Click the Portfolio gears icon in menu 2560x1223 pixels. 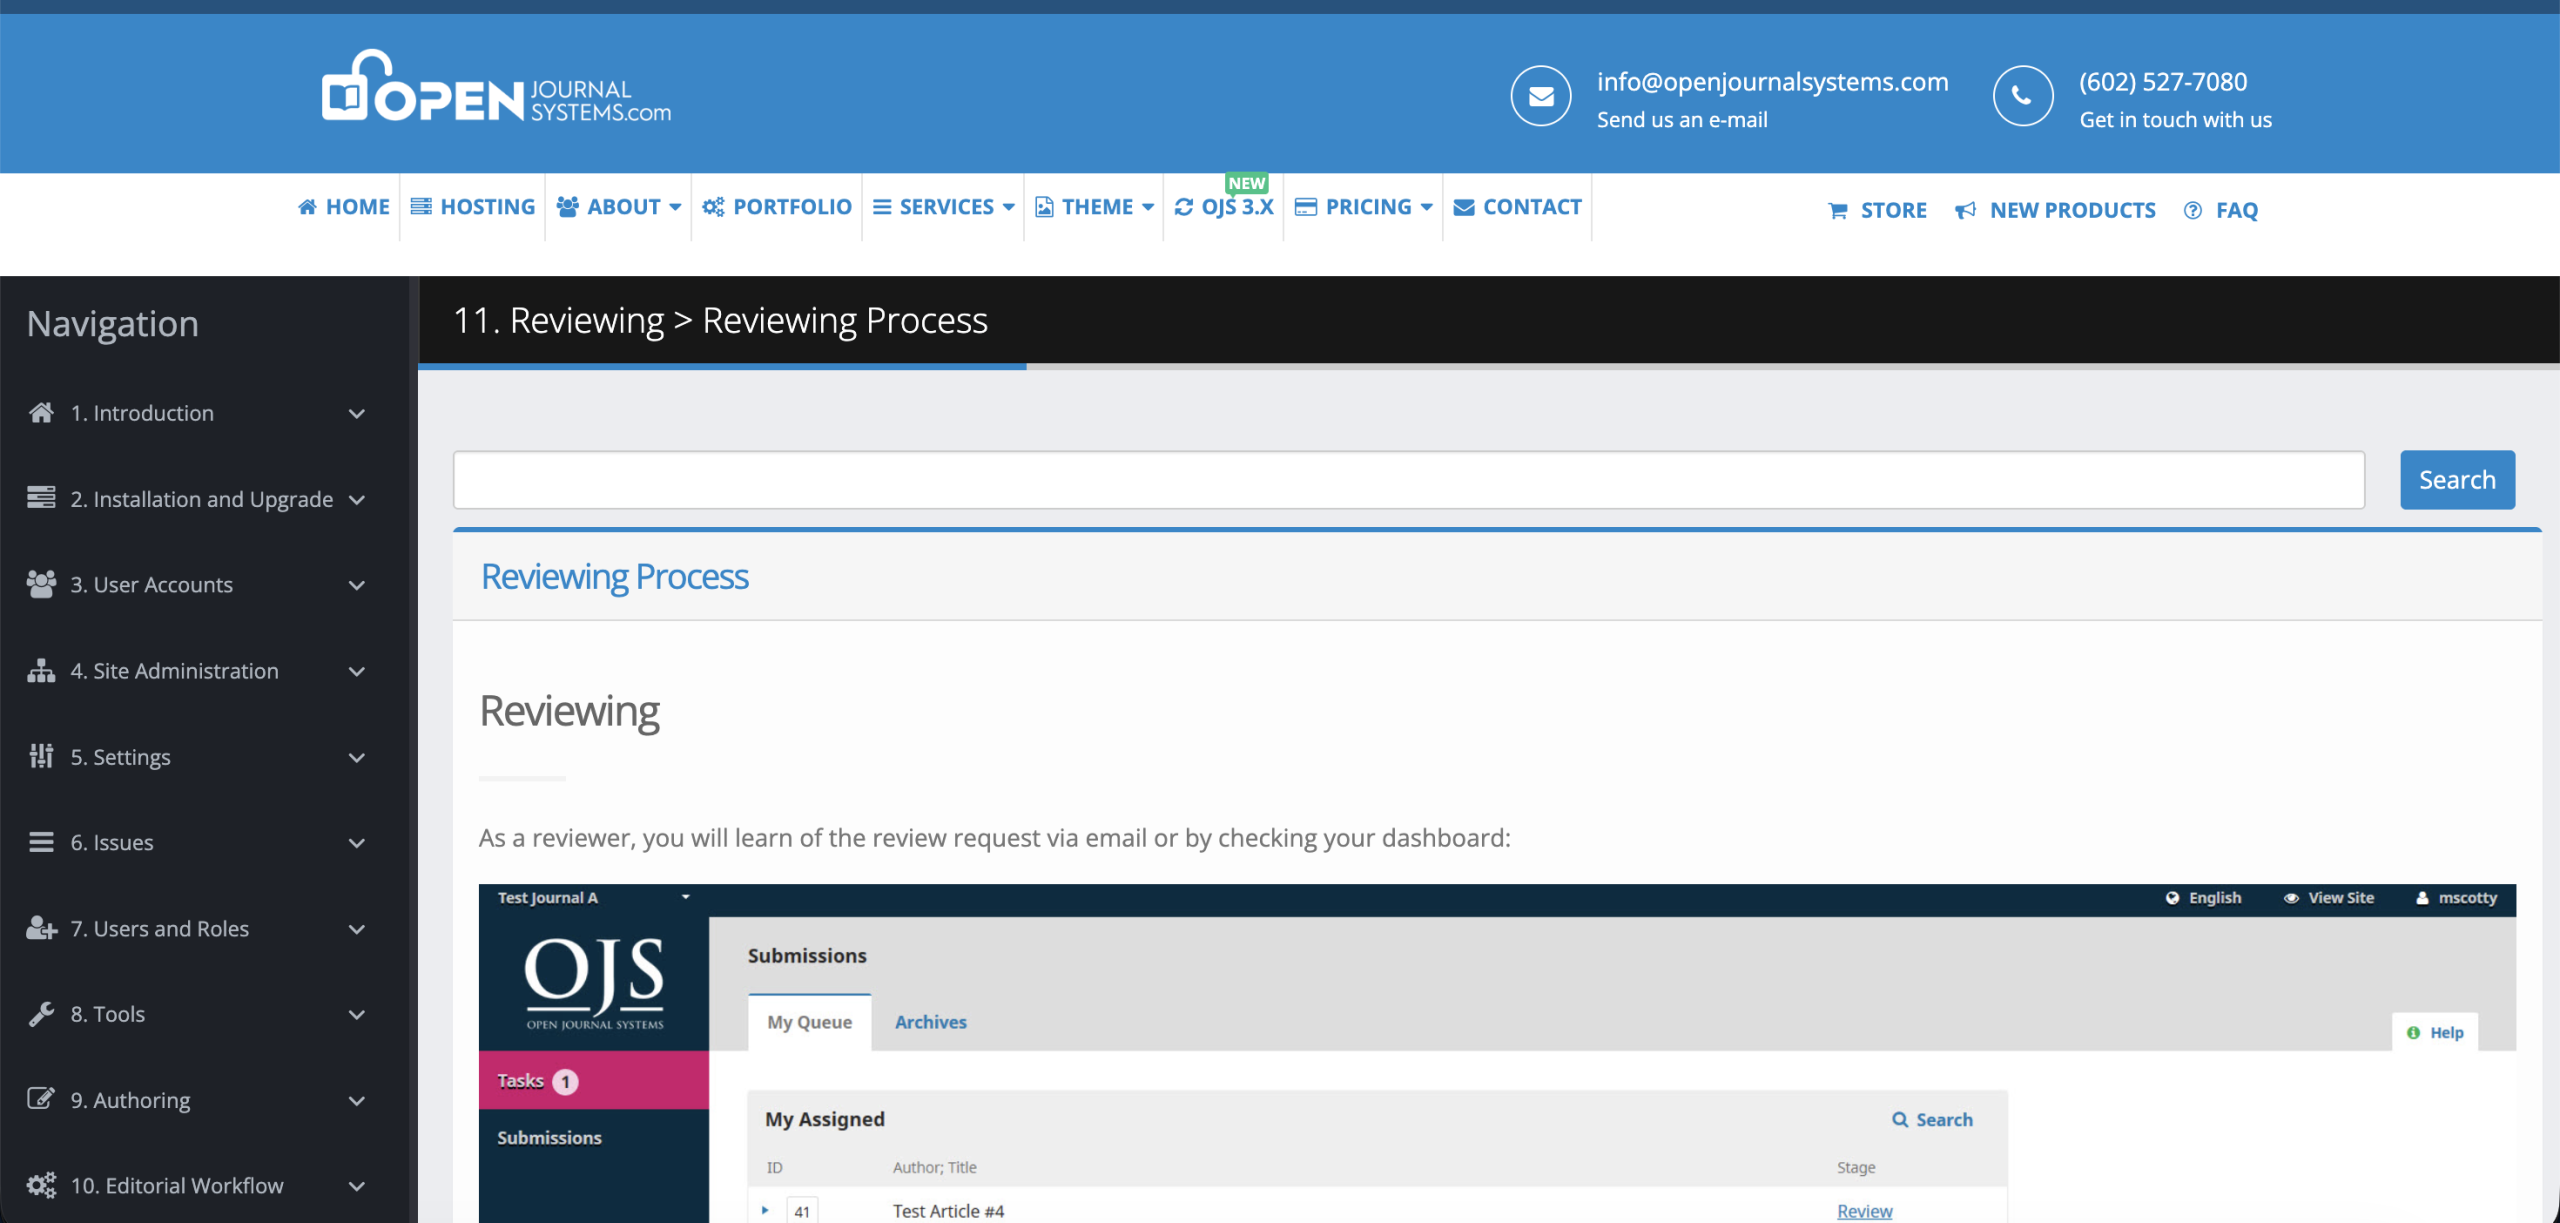(713, 207)
